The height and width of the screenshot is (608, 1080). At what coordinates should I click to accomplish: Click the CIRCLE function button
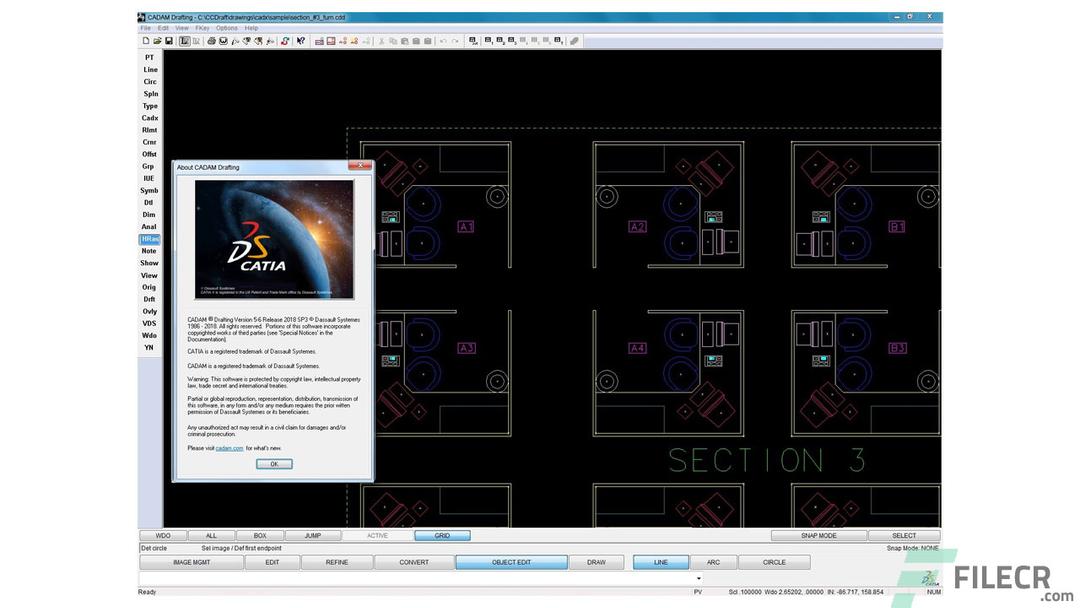(774, 561)
